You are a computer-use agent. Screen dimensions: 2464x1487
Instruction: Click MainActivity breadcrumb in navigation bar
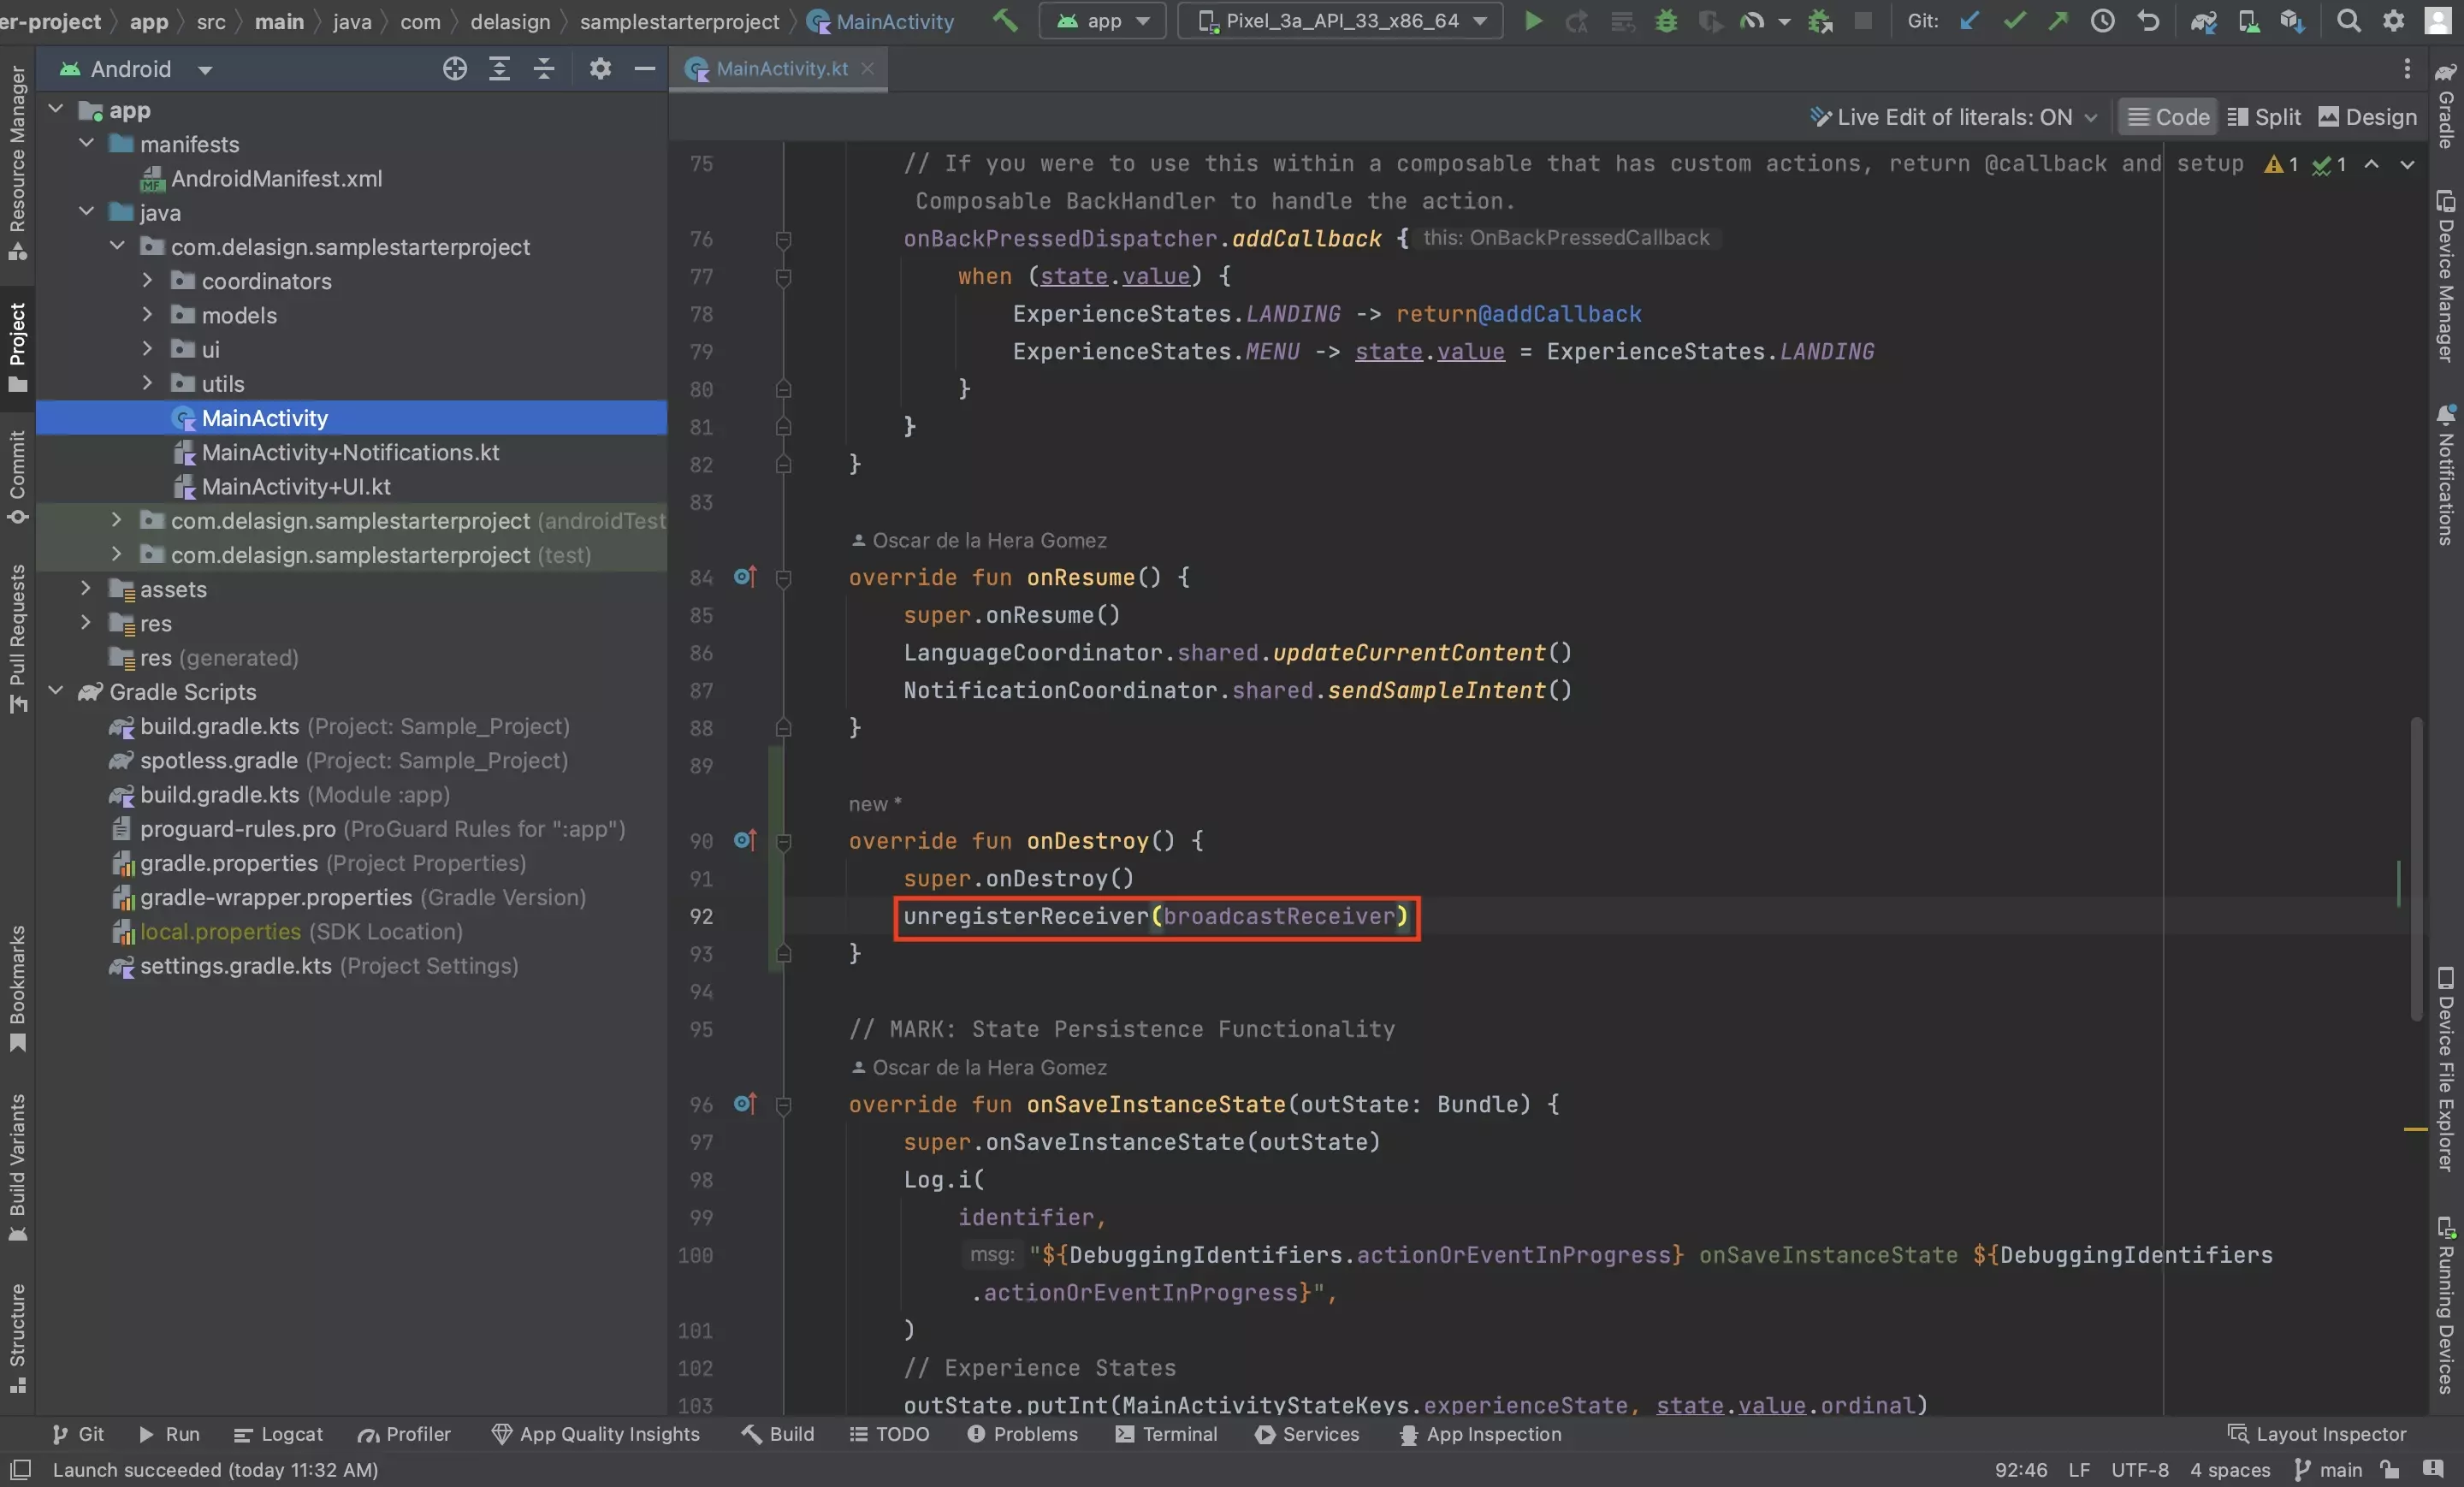tap(881, 21)
